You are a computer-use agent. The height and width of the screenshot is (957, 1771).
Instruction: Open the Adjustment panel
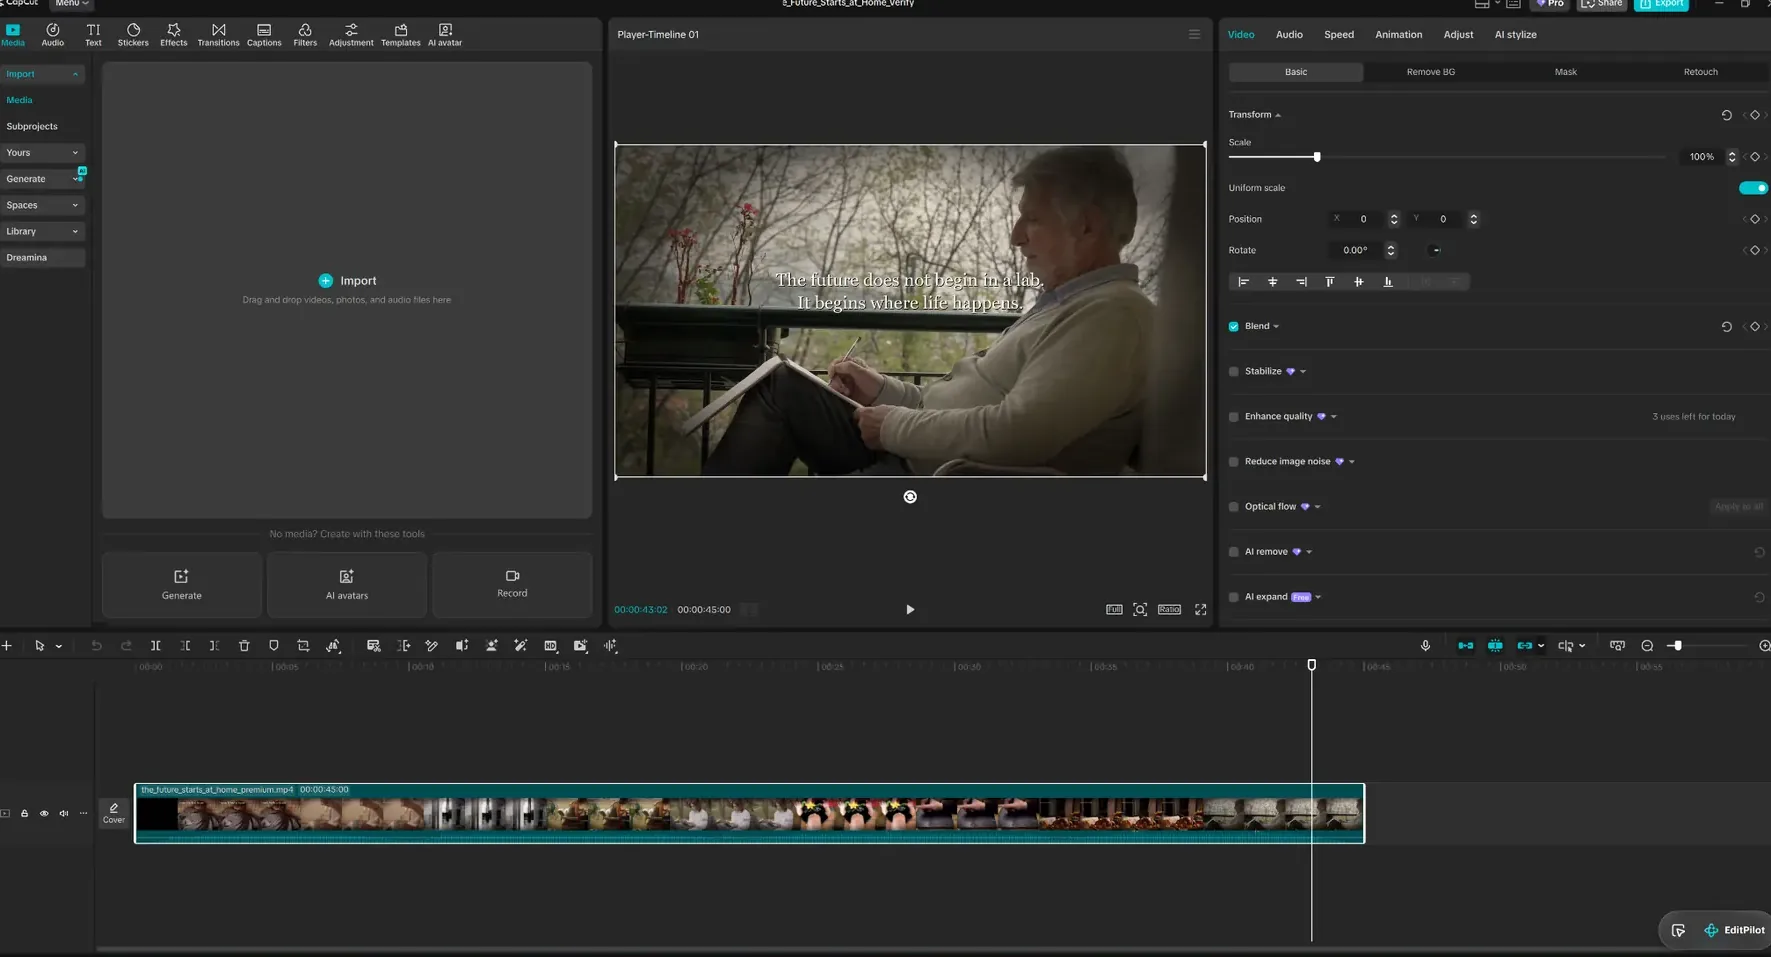point(351,34)
